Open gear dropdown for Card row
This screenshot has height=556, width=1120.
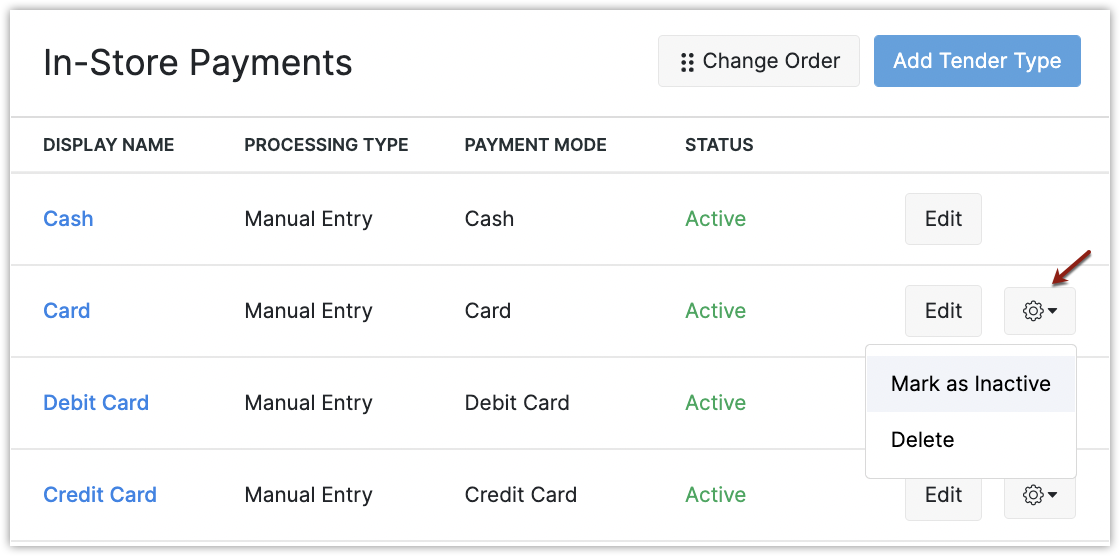1040,311
